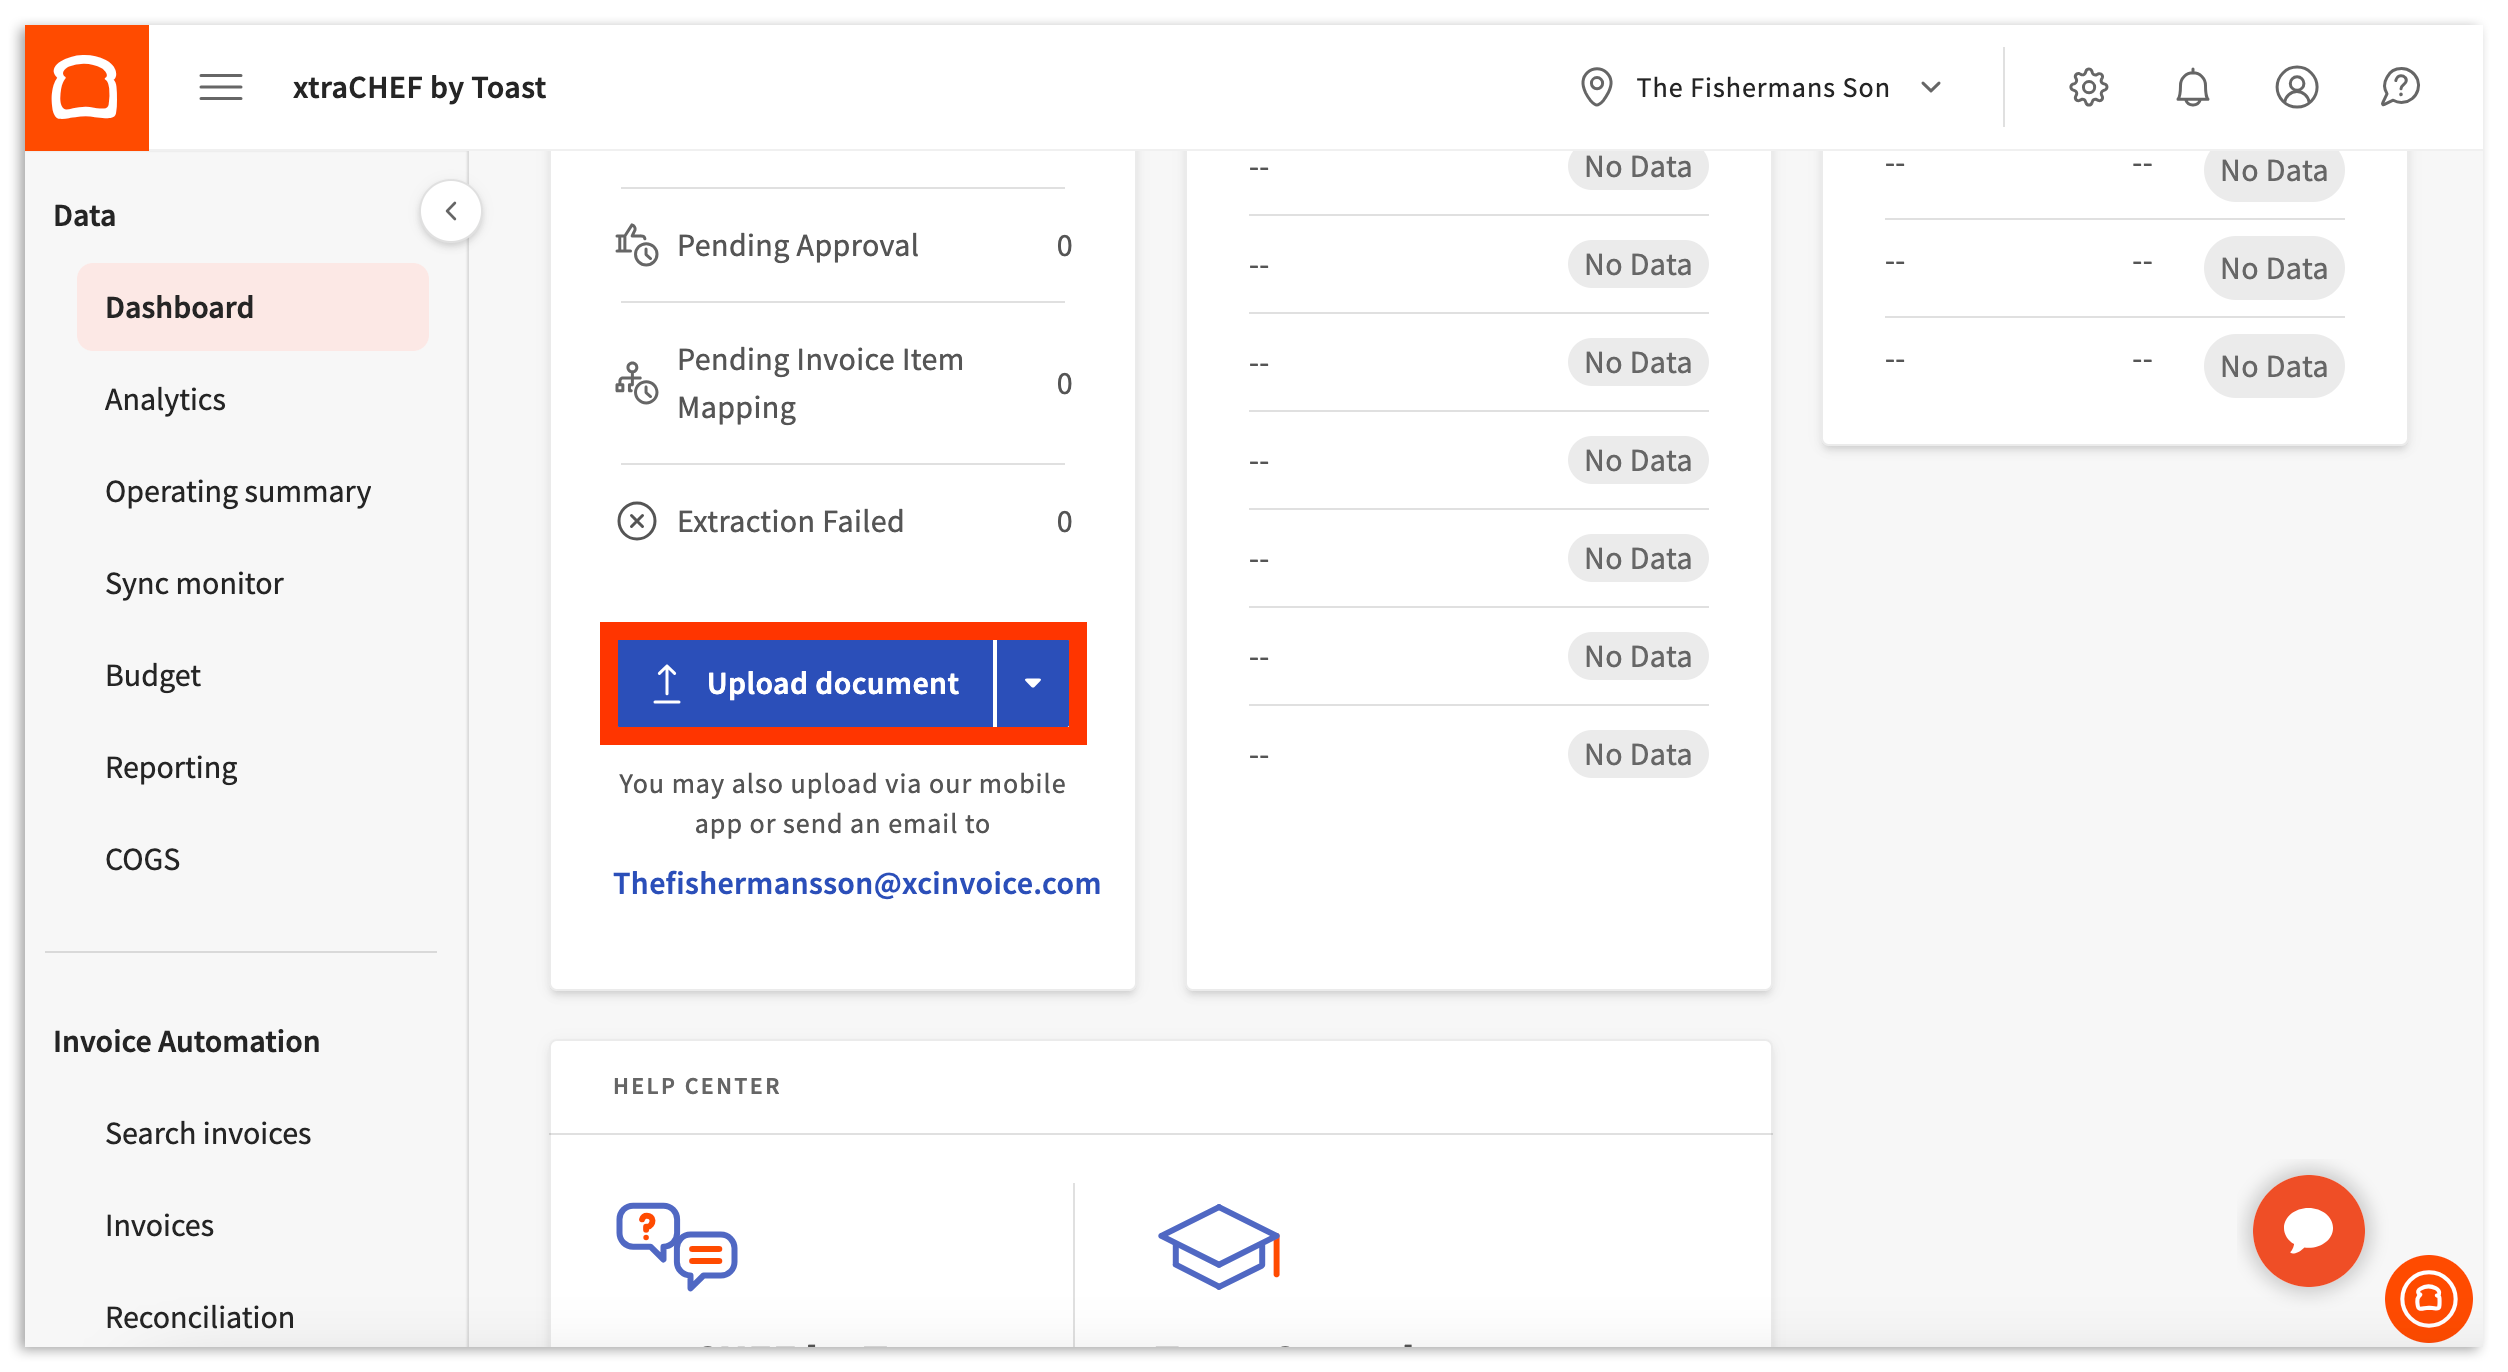Click the help question bubble icon

pos(2400,87)
